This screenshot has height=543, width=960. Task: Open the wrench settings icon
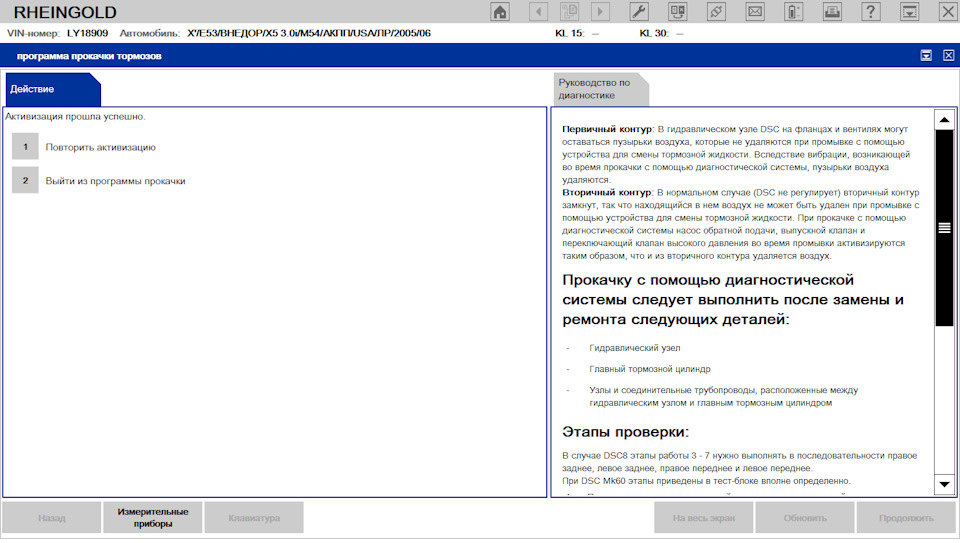(x=639, y=12)
